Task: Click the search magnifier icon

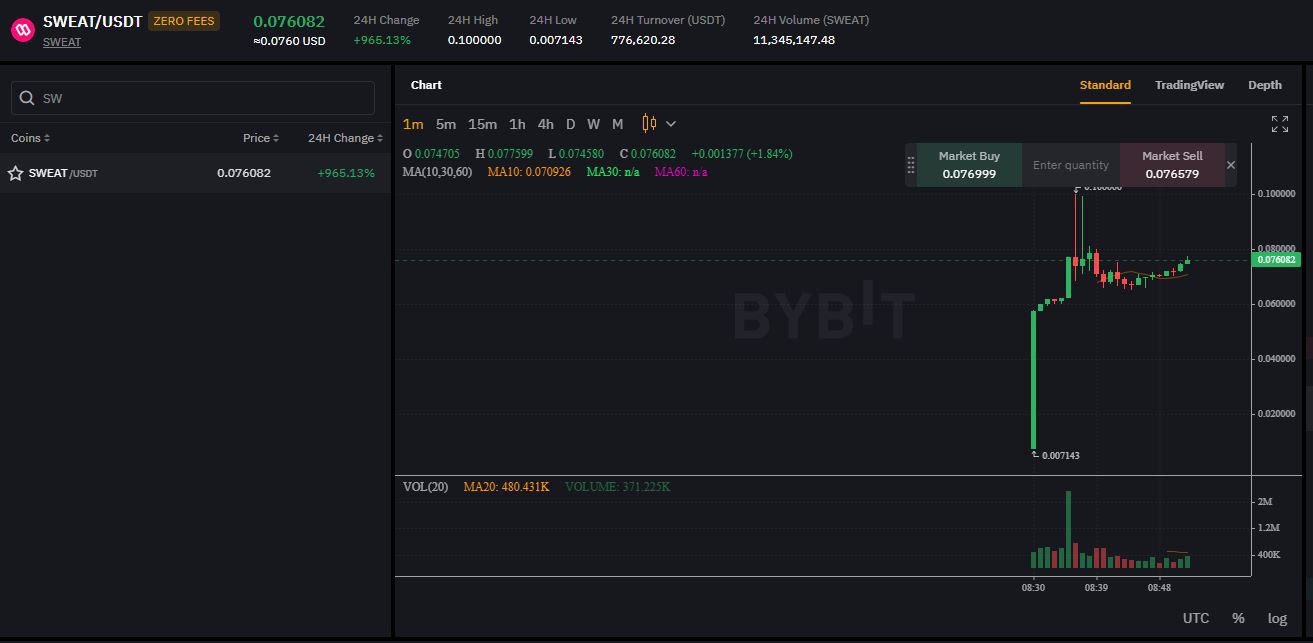Action: pyautogui.click(x=27, y=98)
